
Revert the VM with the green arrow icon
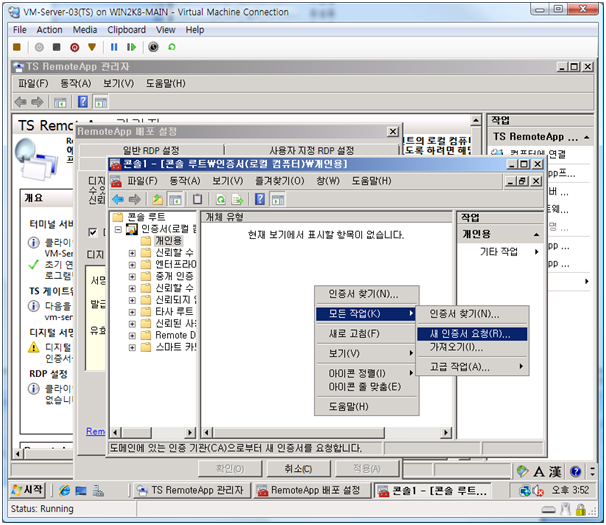tap(172, 47)
